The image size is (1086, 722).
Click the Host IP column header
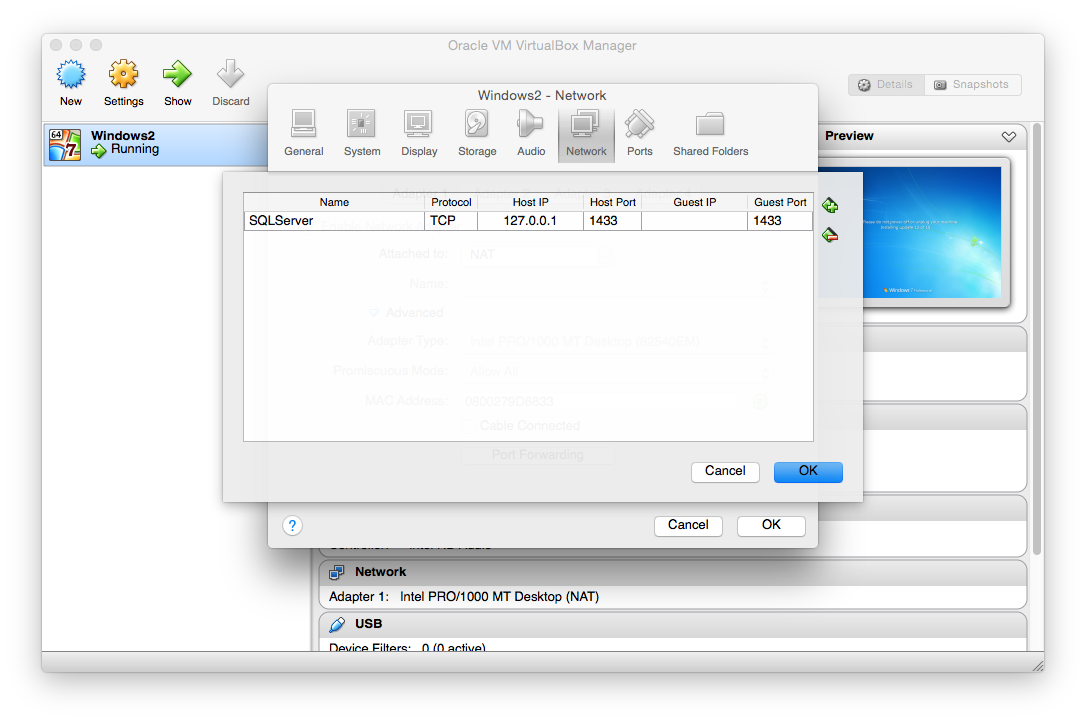(531, 202)
